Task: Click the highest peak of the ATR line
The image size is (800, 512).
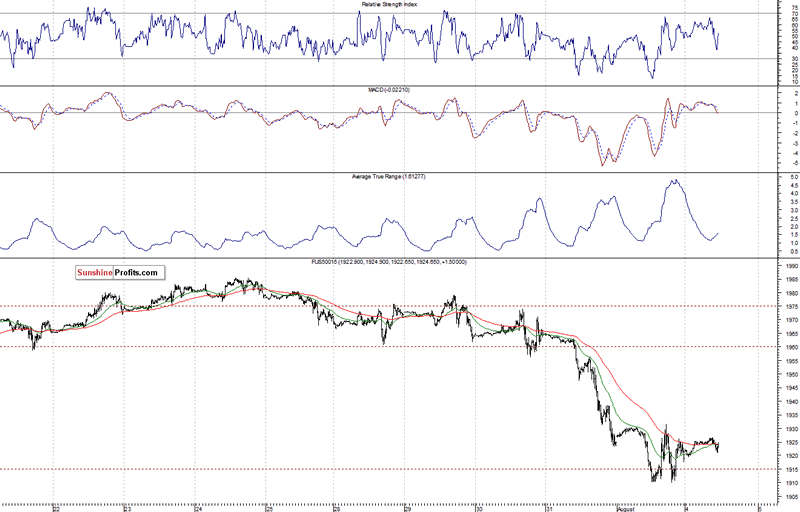Action: pos(675,181)
